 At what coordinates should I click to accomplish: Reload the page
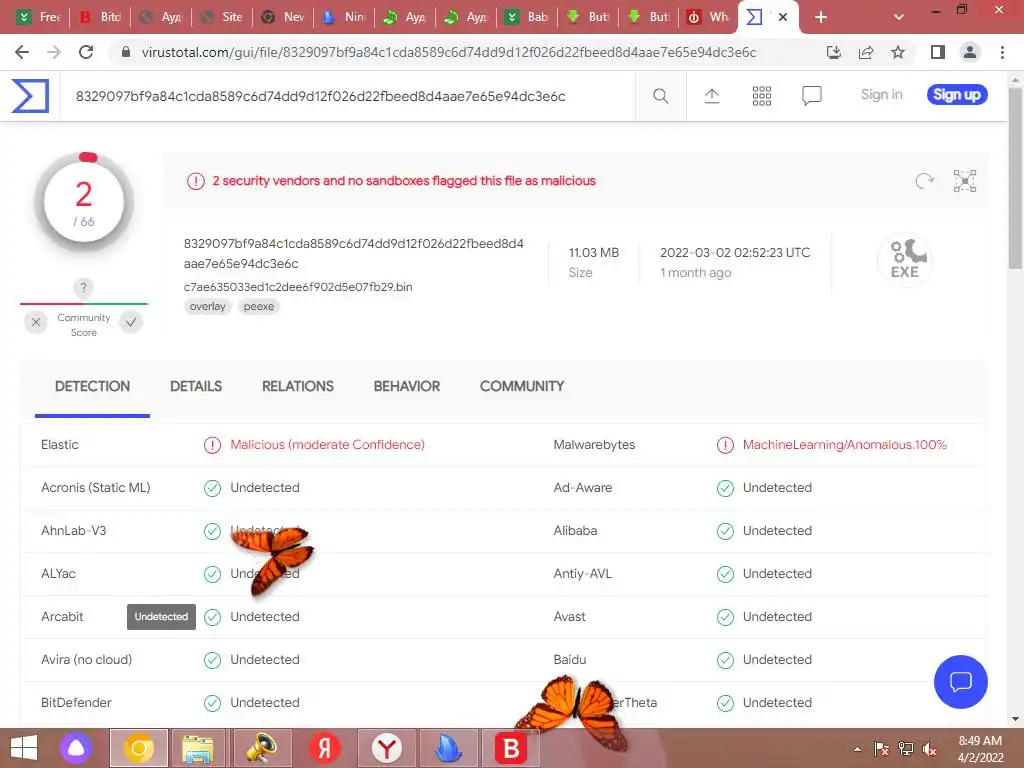click(86, 52)
